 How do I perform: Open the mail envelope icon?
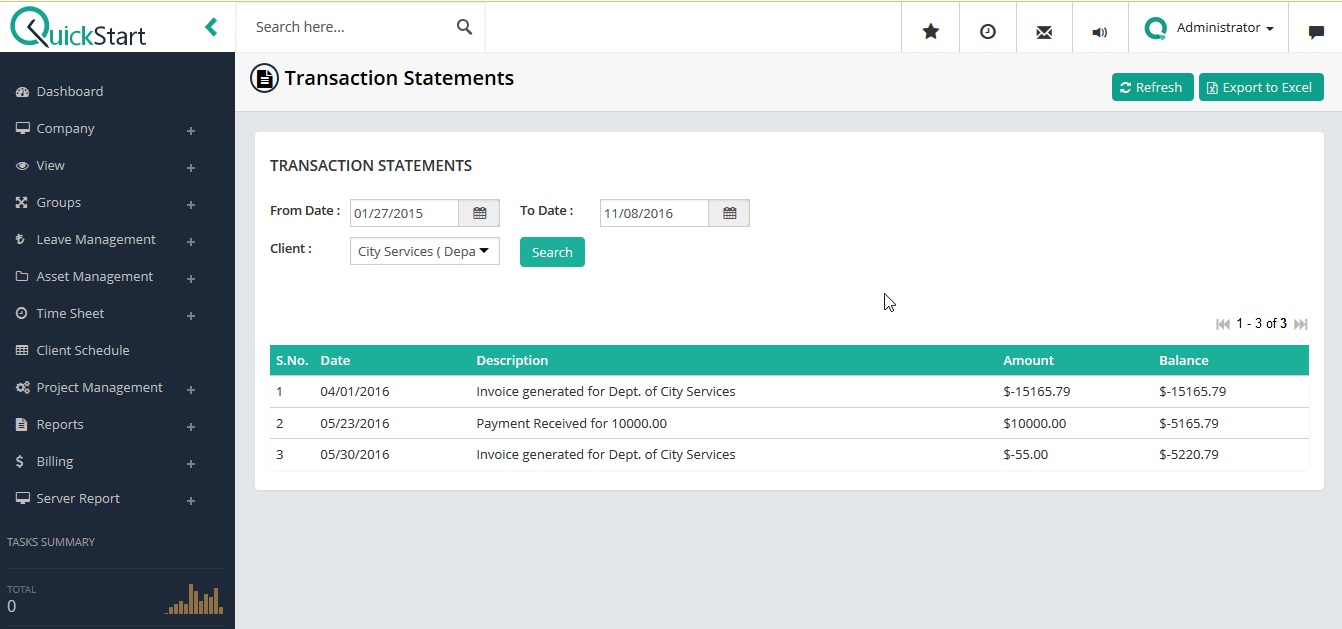pyautogui.click(x=1043, y=30)
